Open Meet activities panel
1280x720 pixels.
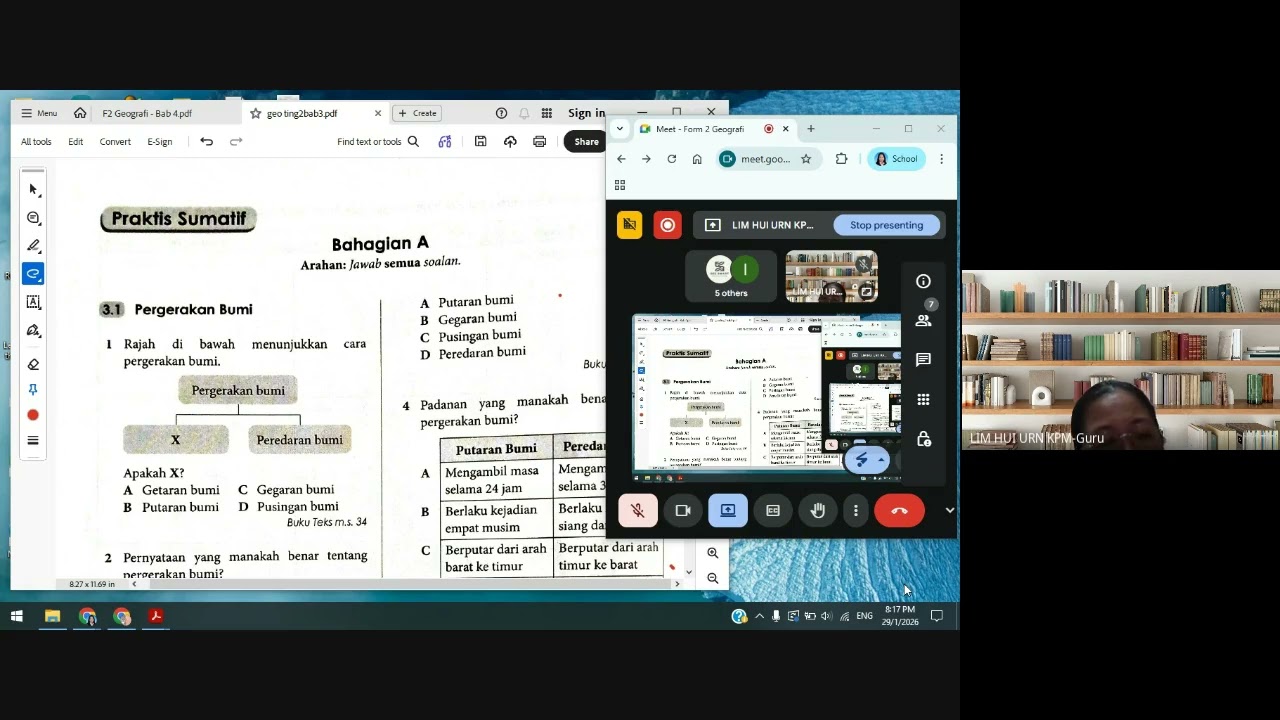pos(923,400)
